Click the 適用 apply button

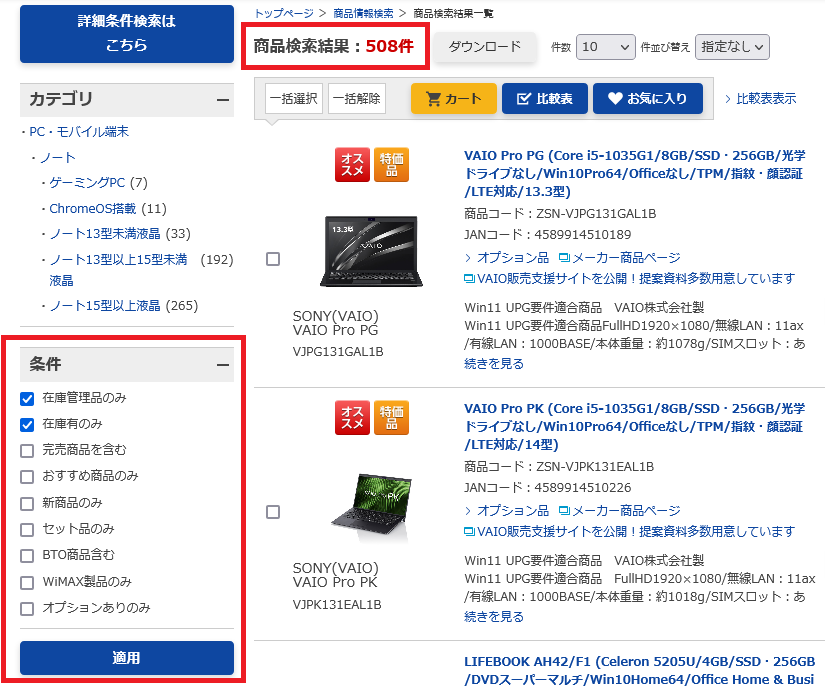[x=127, y=658]
